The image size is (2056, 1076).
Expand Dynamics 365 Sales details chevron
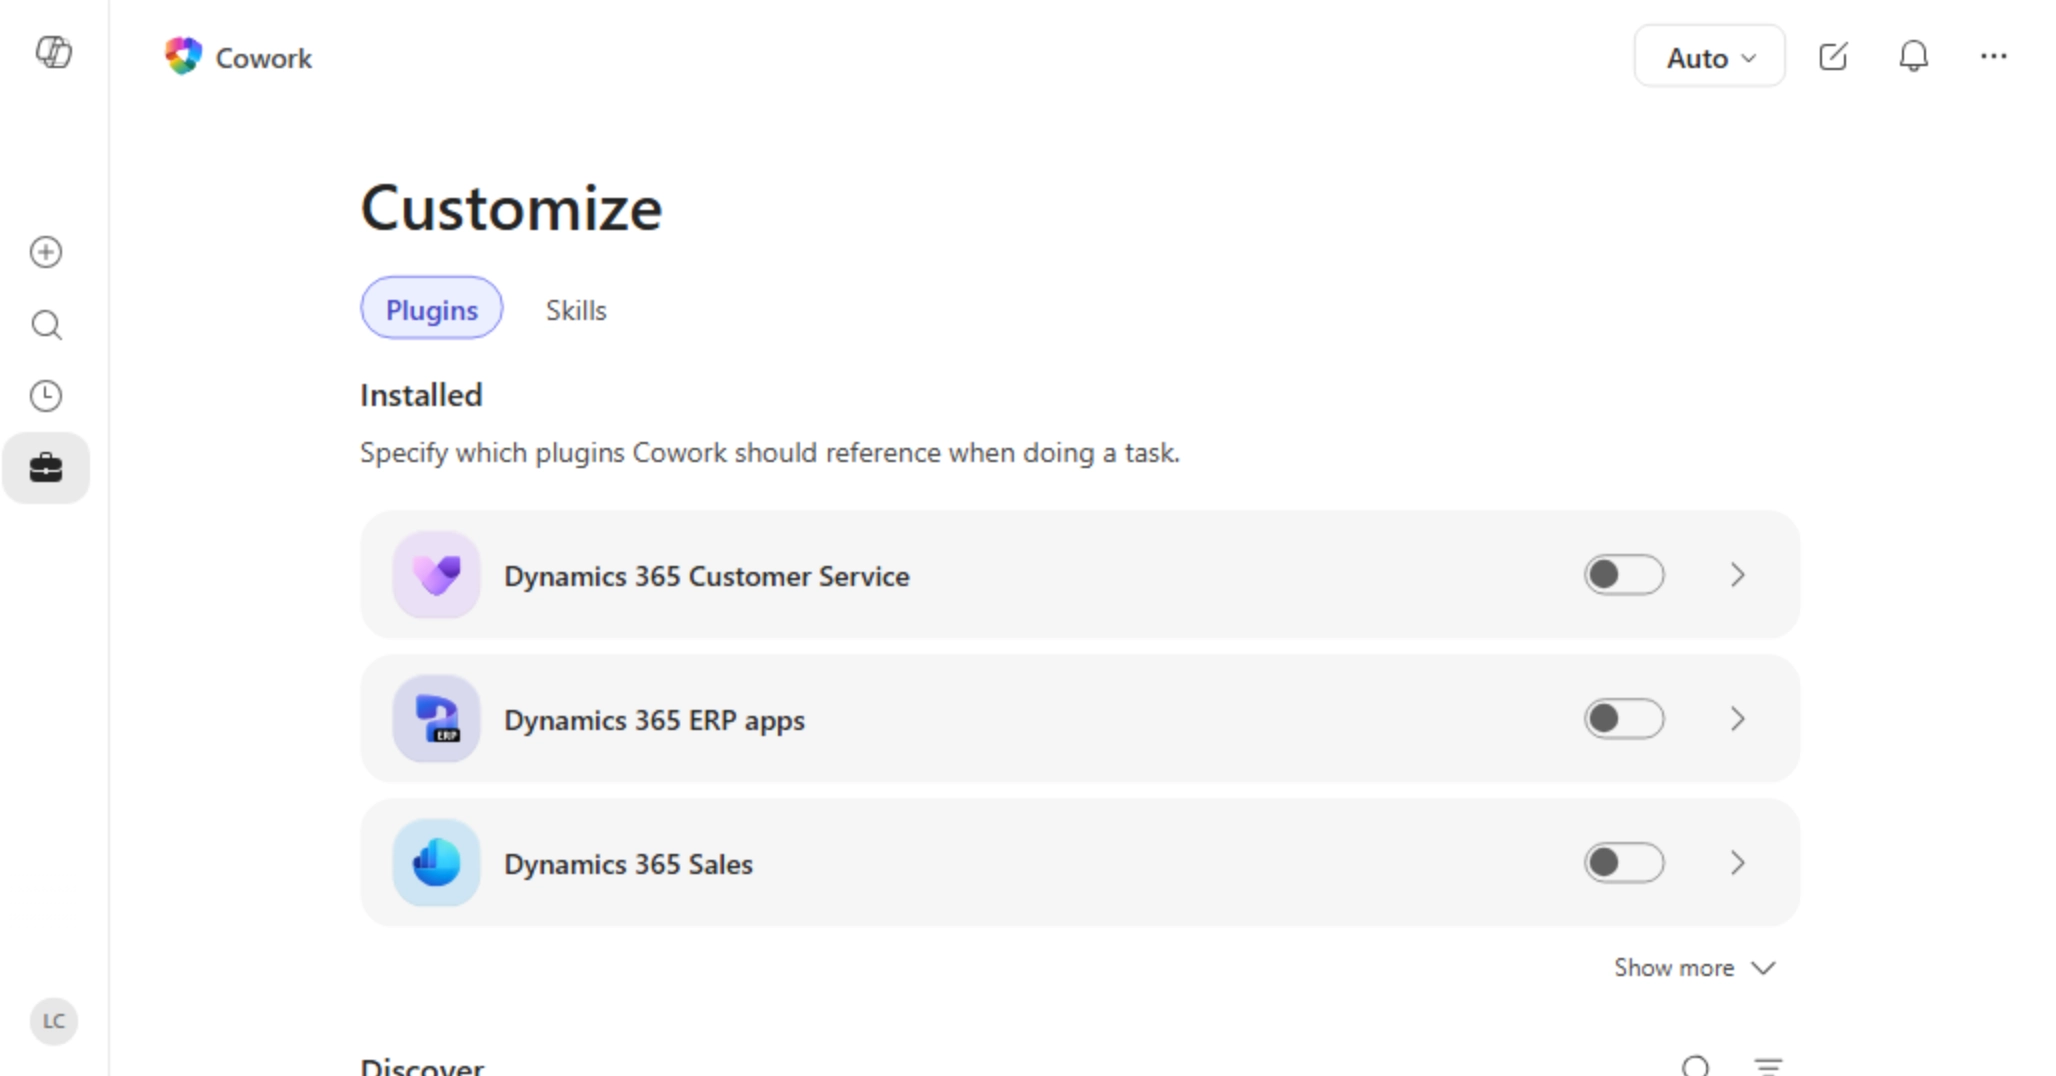coord(1738,863)
